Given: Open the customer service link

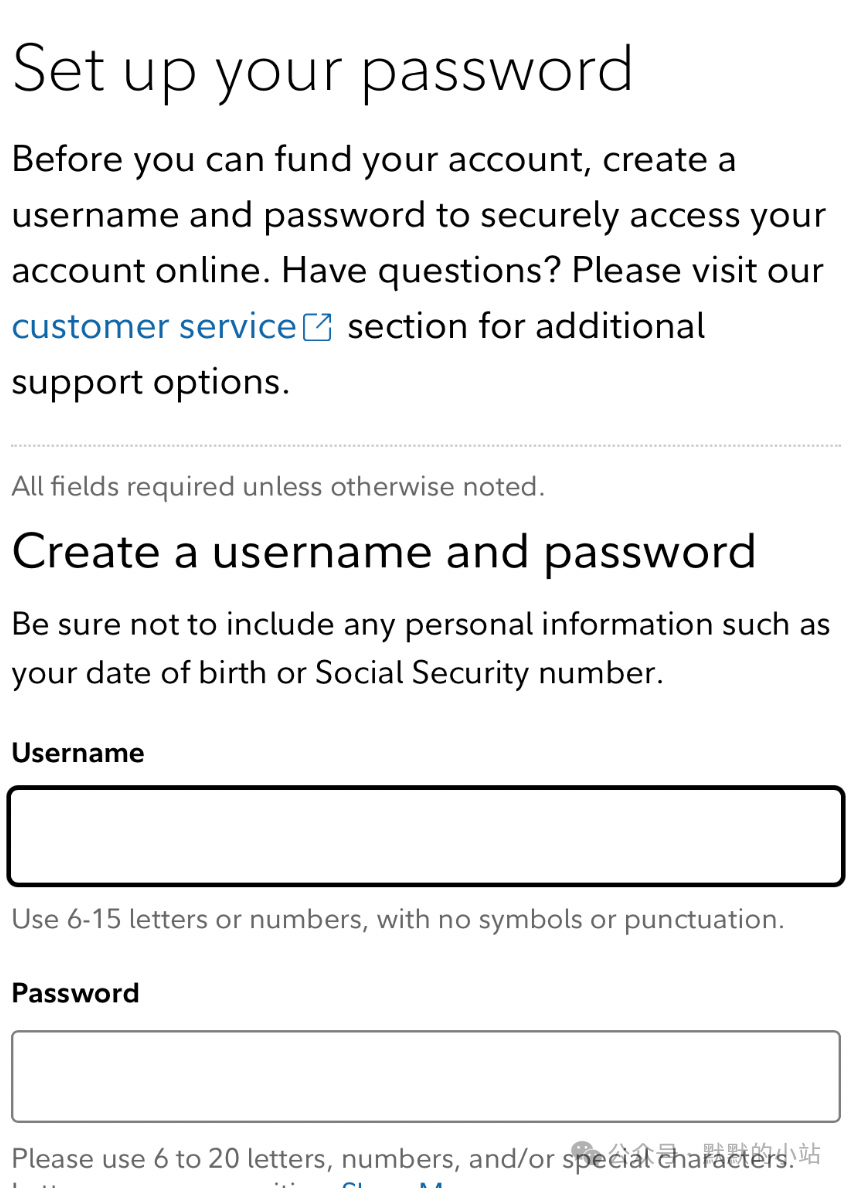Looking at the screenshot, I should click(x=154, y=327).
